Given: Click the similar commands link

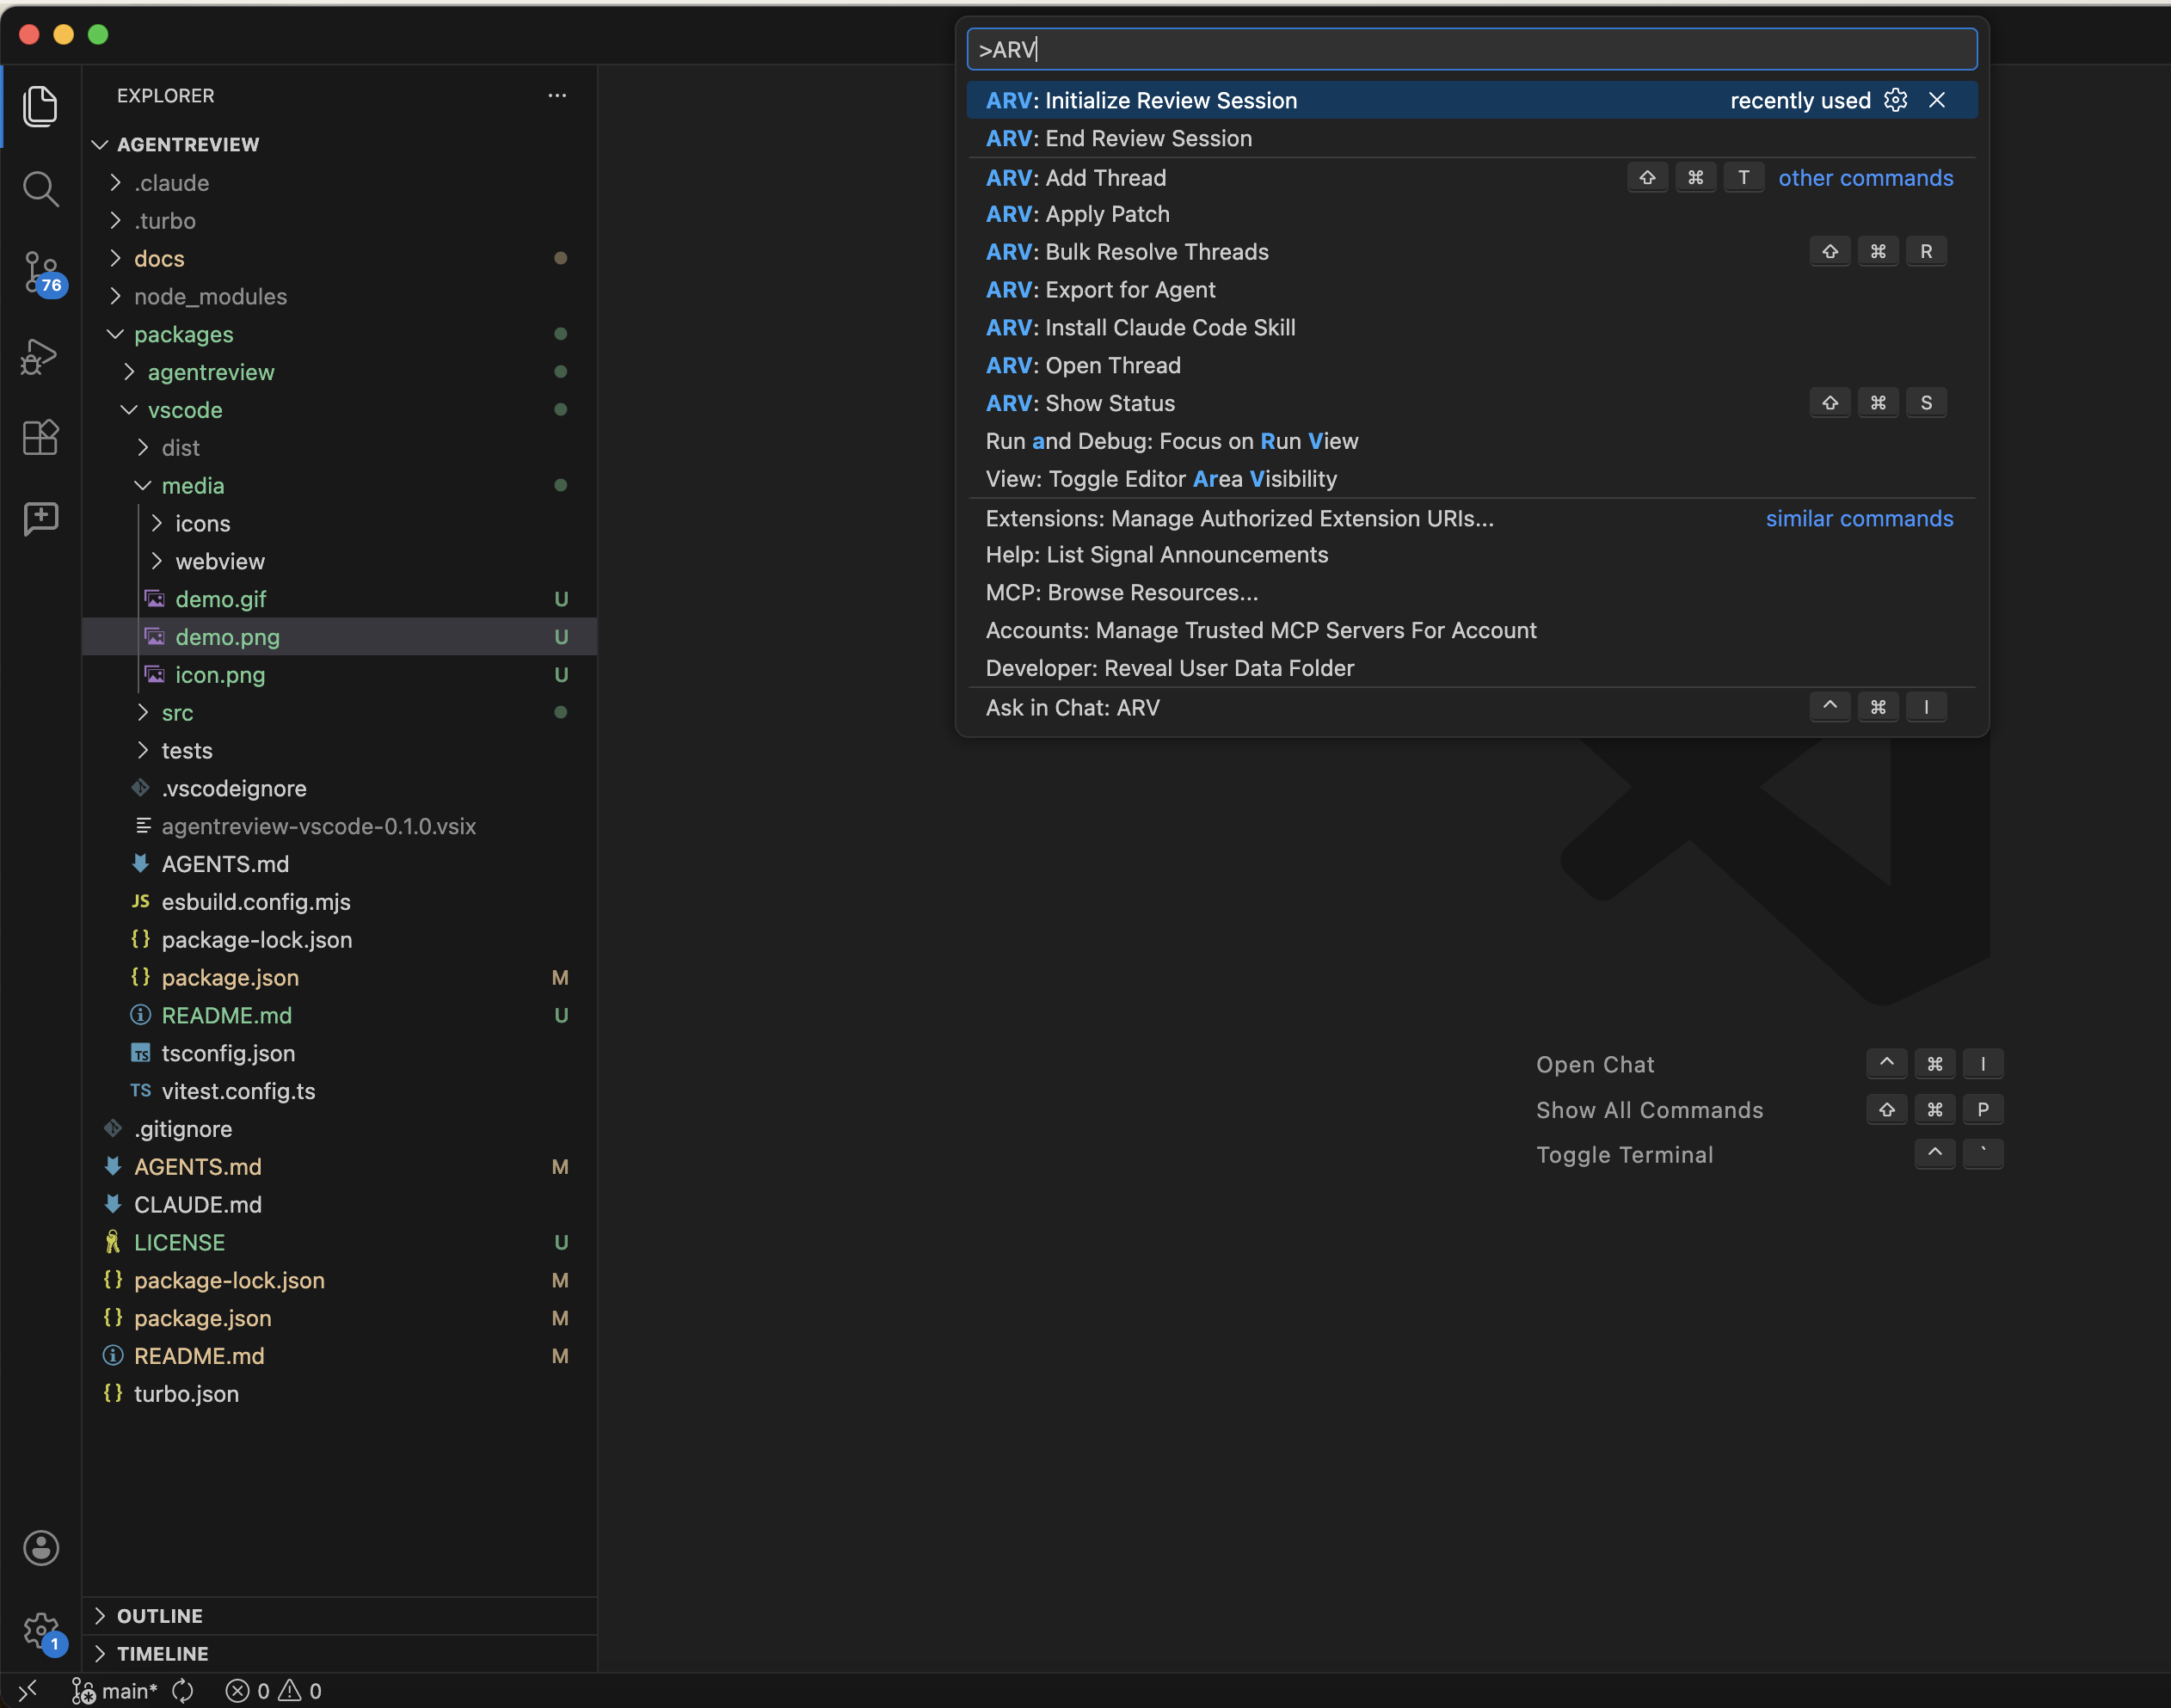Looking at the screenshot, I should point(1858,518).
